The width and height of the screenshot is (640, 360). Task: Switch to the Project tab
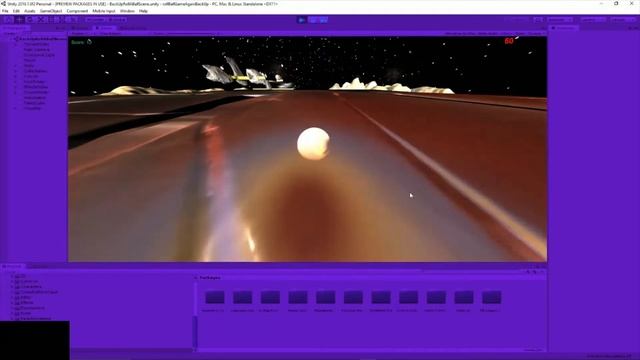point(13,267)
